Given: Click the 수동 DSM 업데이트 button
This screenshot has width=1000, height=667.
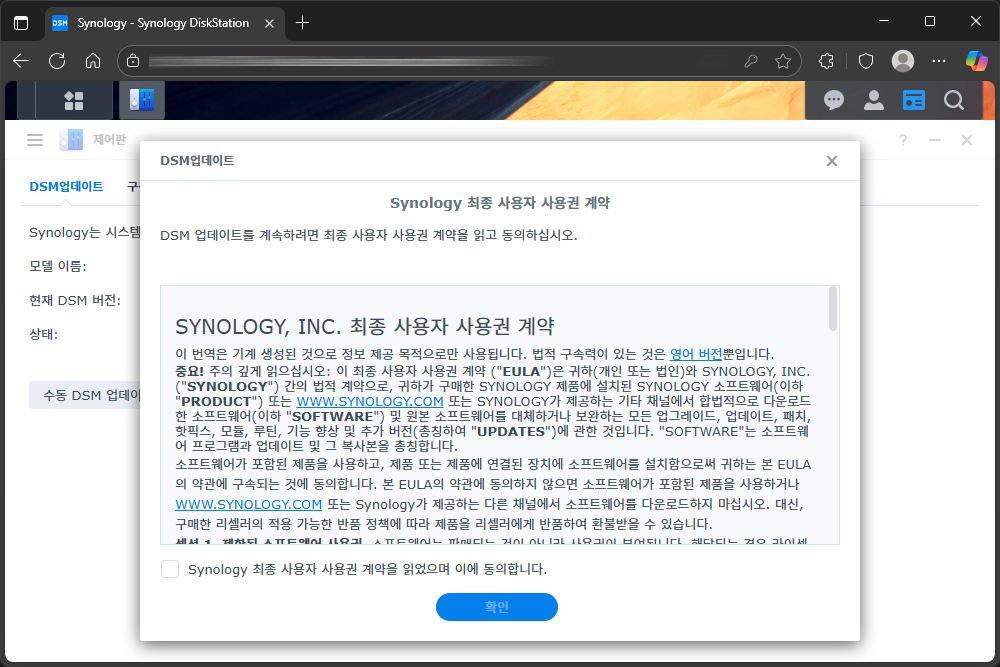Looking at the screenshot, I should [85, 395].
